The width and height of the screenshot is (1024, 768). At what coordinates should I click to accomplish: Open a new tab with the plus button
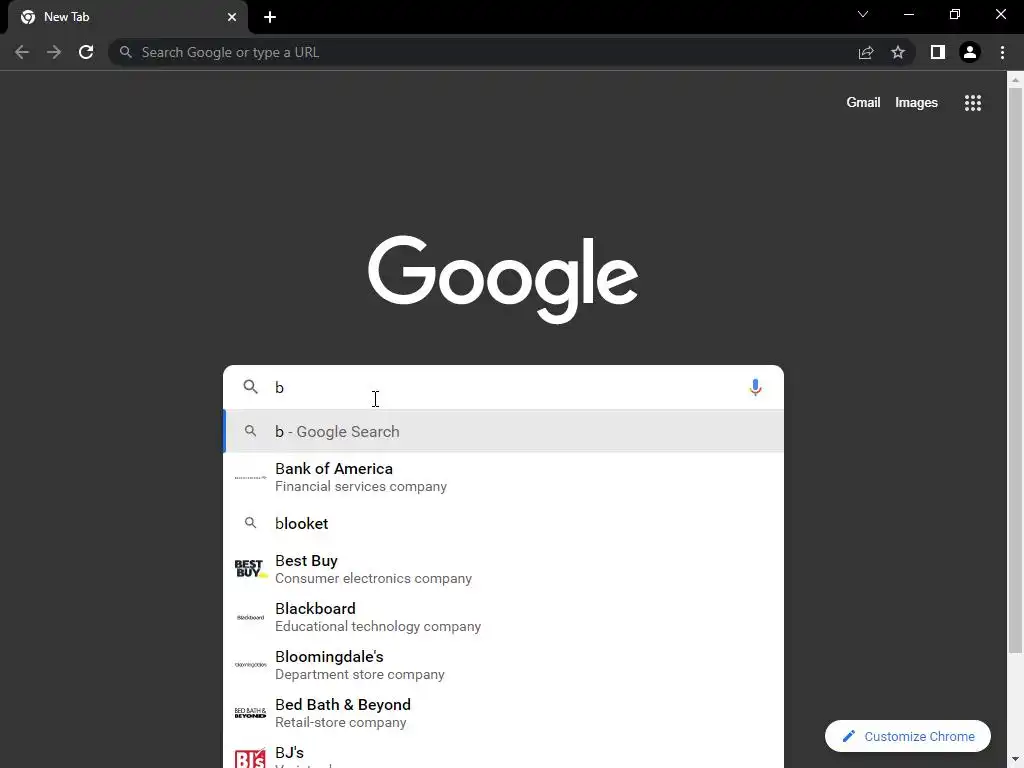click(x=270, y=17)
